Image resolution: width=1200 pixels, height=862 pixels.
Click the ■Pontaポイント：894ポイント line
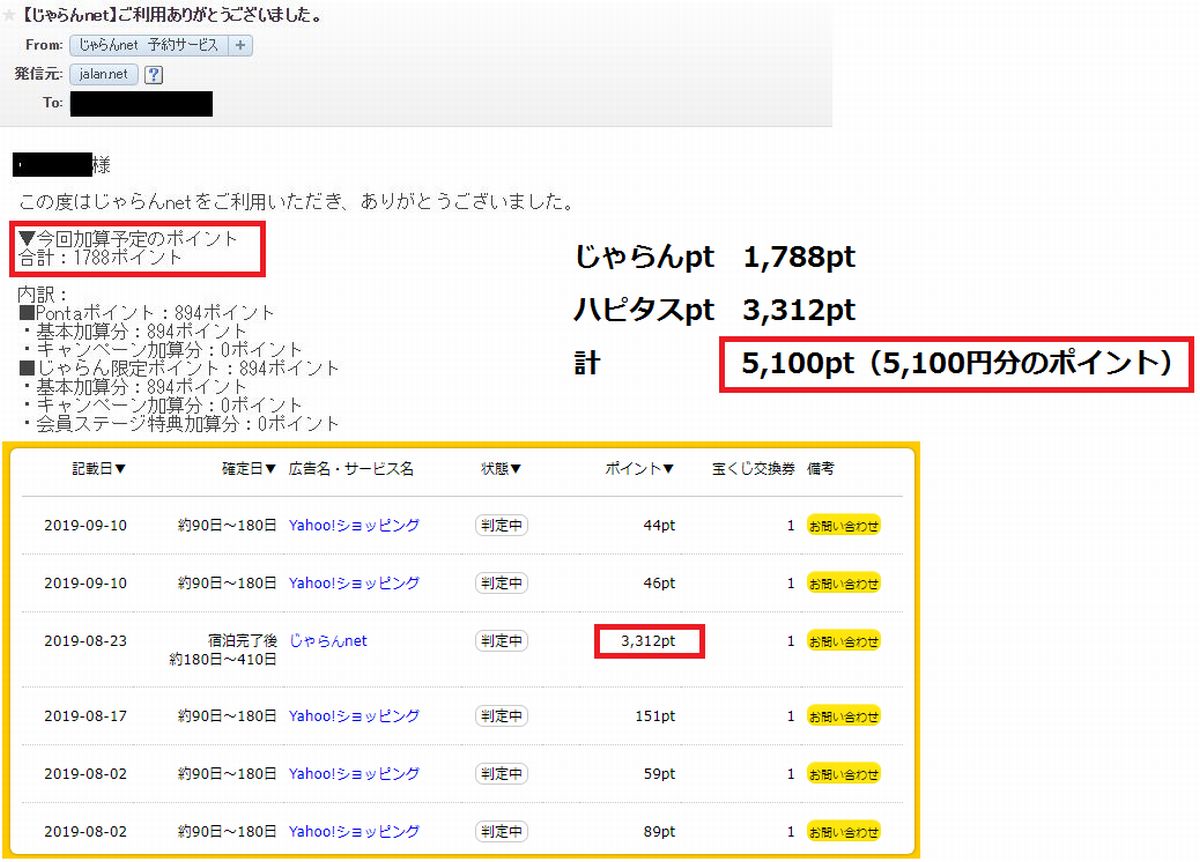pyautogui.click(x=146, y=313)
